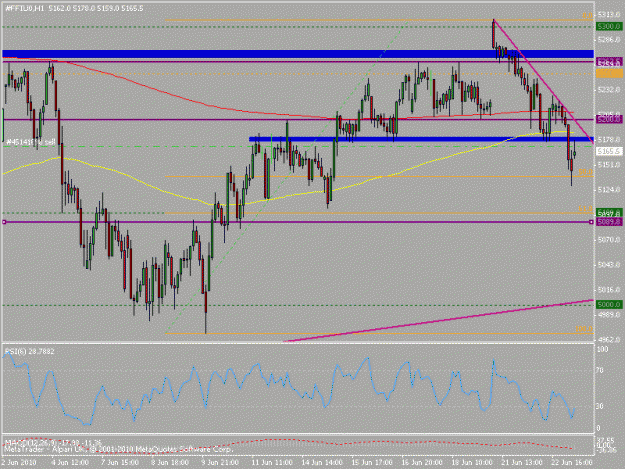Select the rising magenta trendline near 5000

pos(438,320)
